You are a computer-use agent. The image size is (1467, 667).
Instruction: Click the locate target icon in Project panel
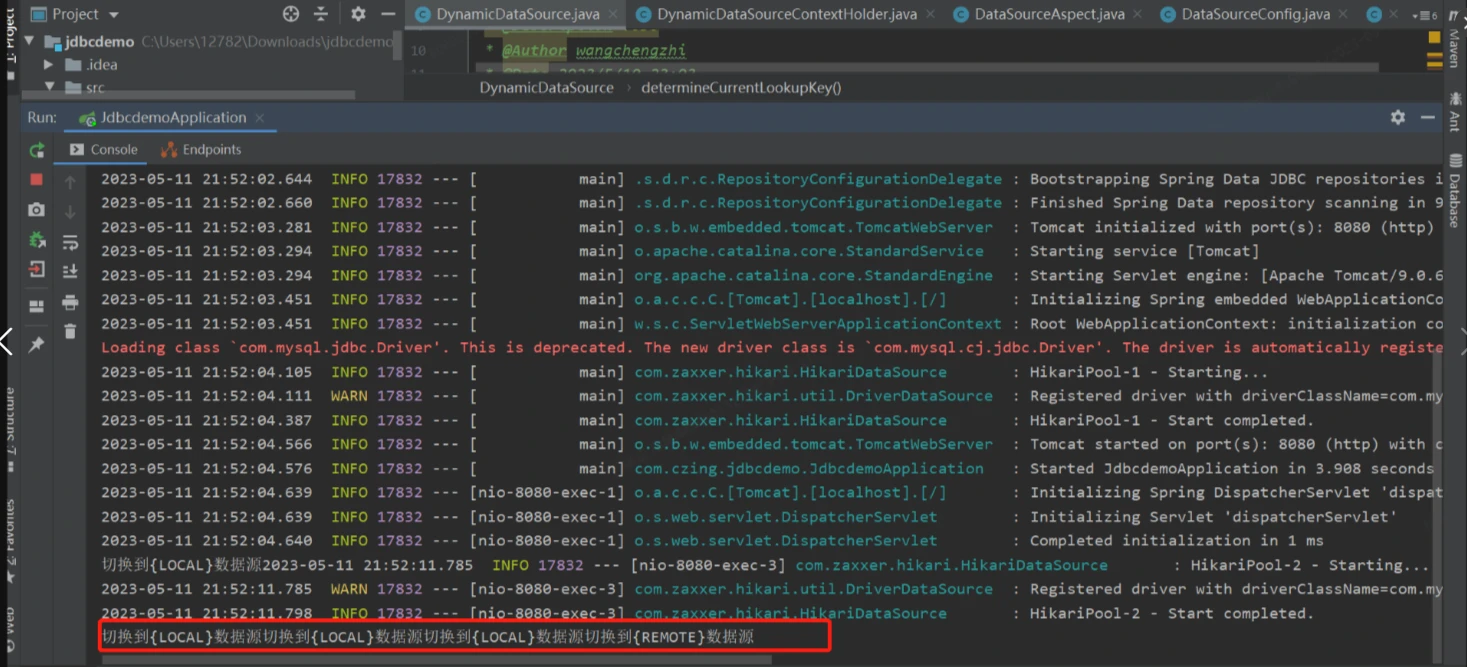[x=291, y=14]
